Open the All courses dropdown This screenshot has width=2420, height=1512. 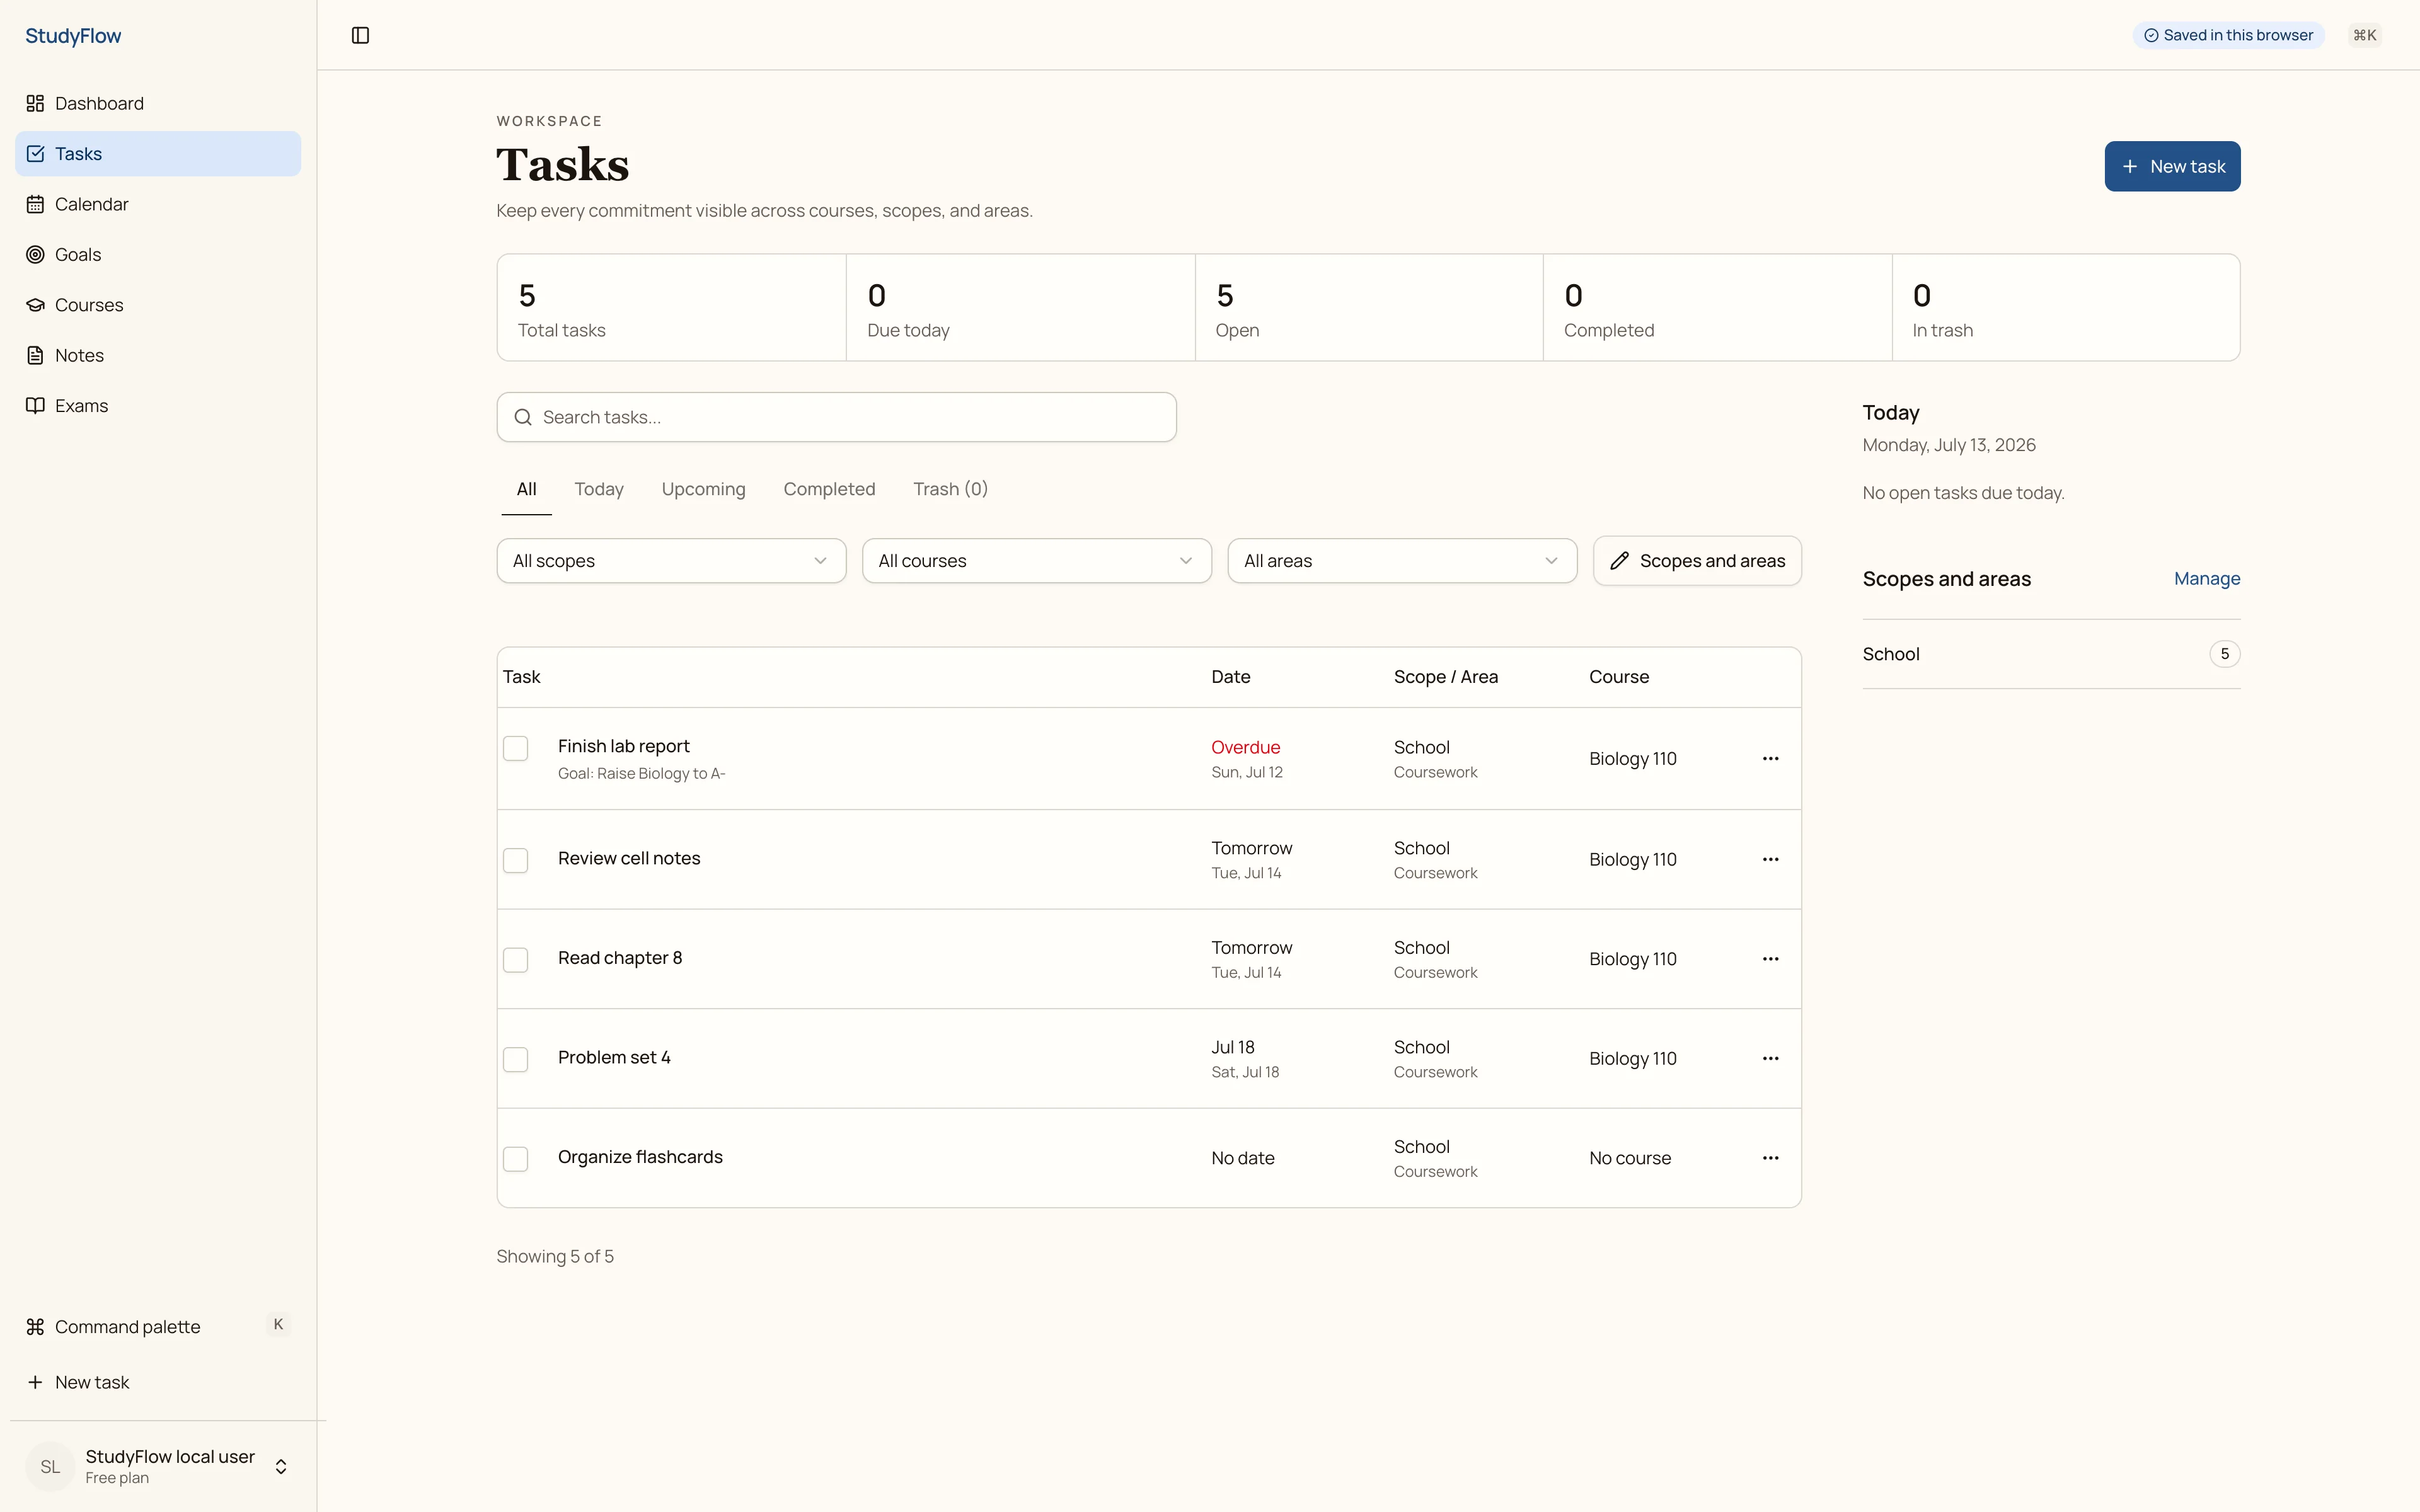click(1037, 561)
